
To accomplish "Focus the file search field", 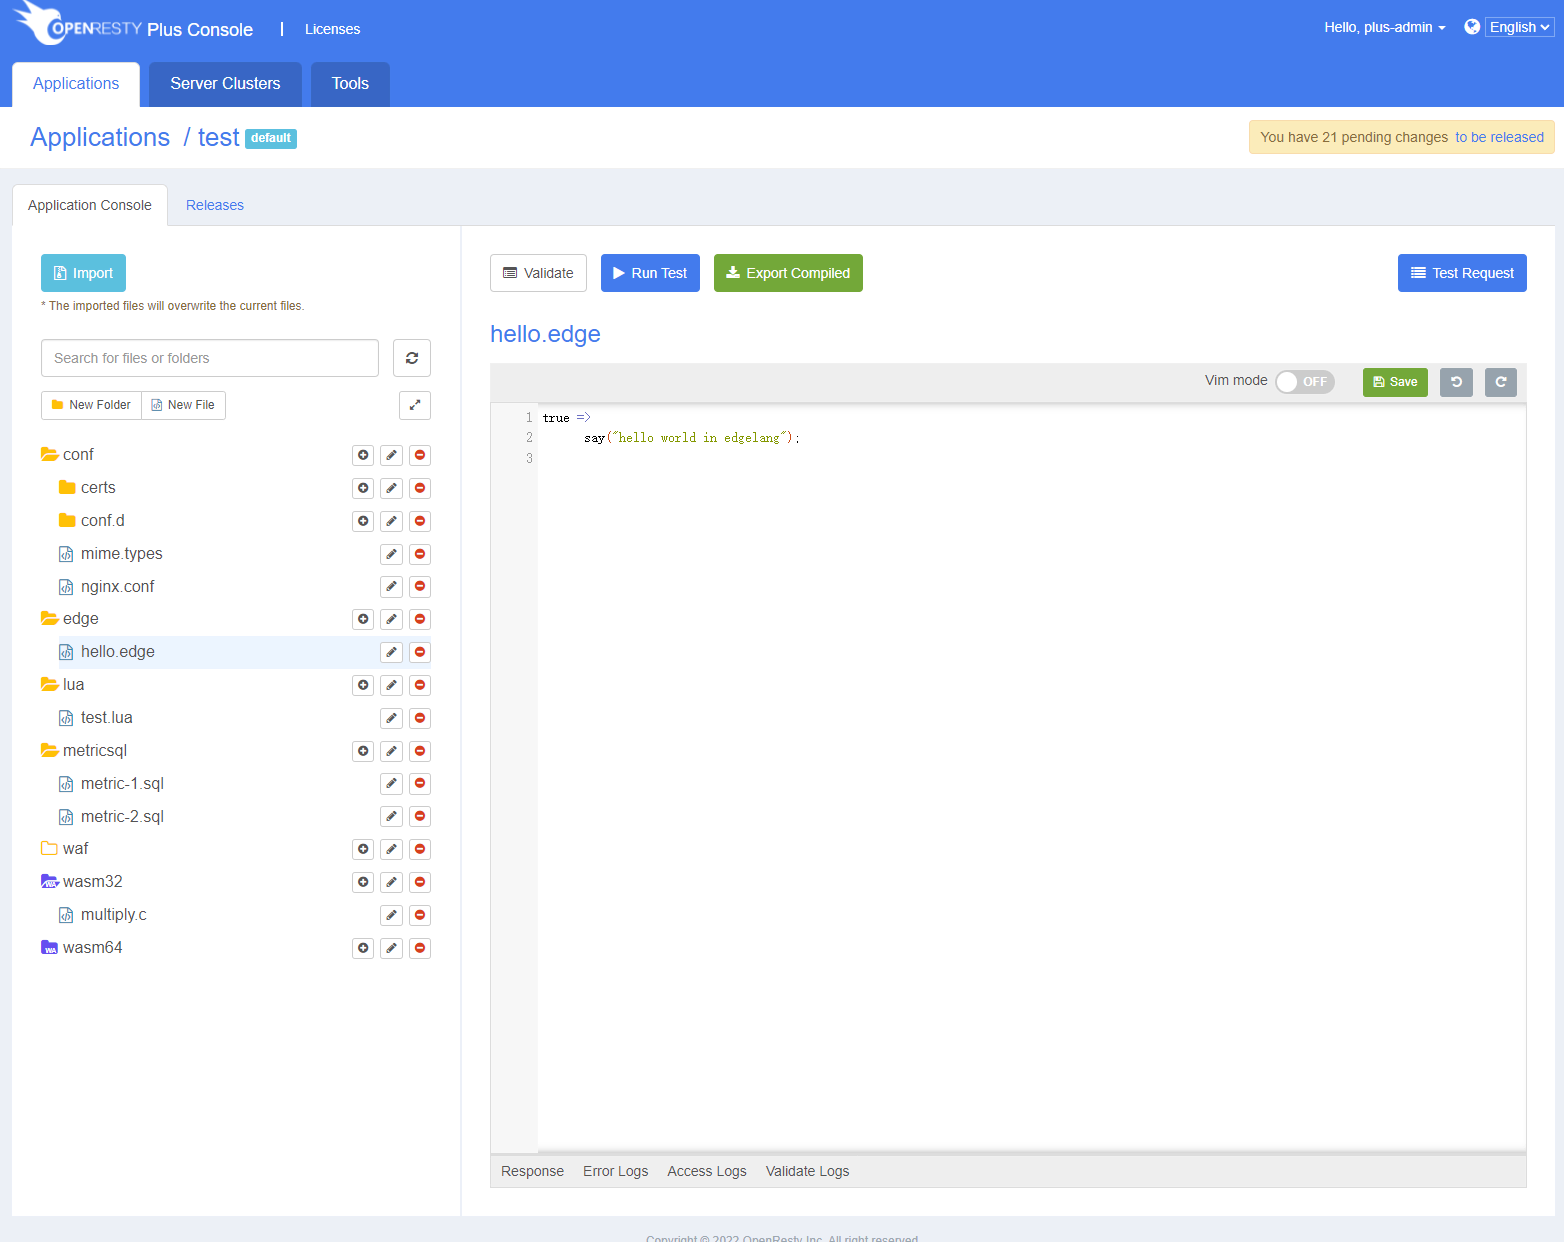I will point(210,358).
